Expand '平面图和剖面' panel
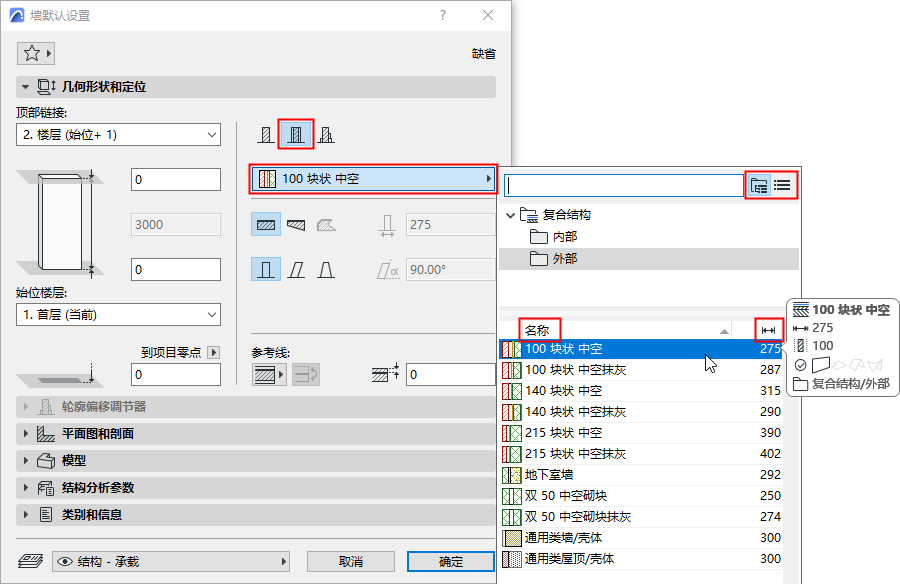900x584 pixels. 255,434
